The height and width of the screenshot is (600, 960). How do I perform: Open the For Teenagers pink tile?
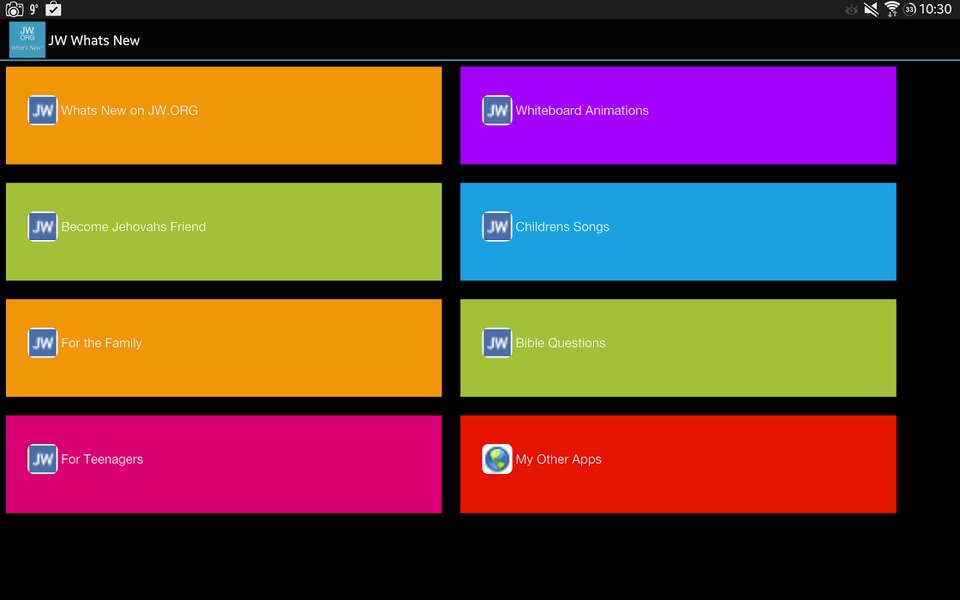[223, 464]
